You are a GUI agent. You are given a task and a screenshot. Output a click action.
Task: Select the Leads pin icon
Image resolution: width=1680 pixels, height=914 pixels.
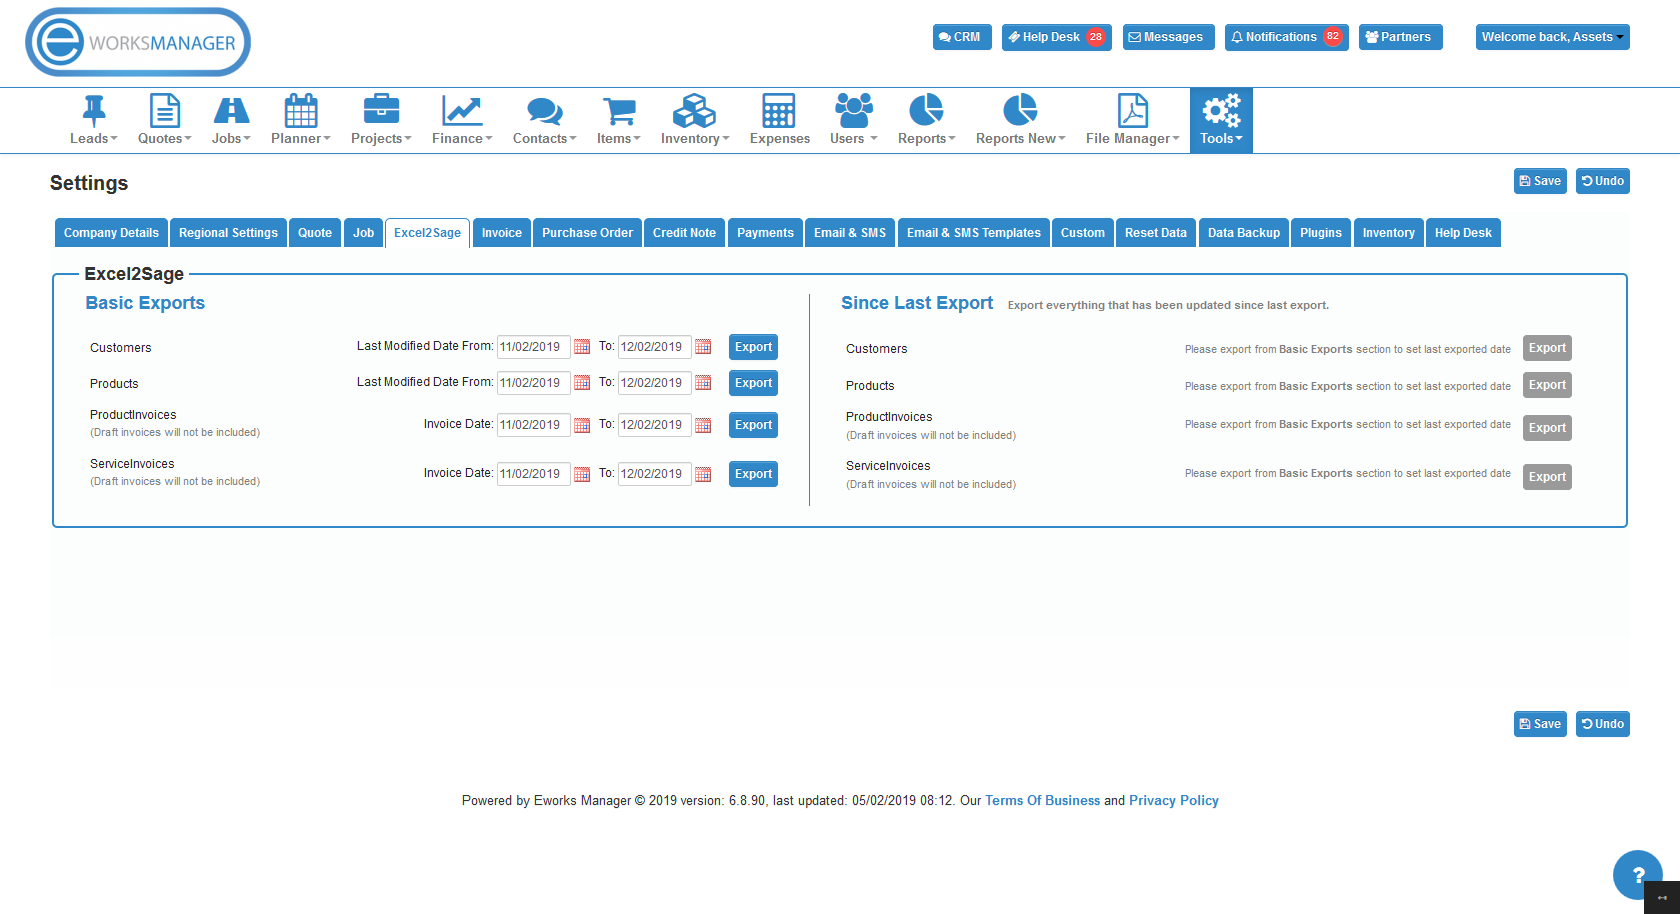point(92,109)
